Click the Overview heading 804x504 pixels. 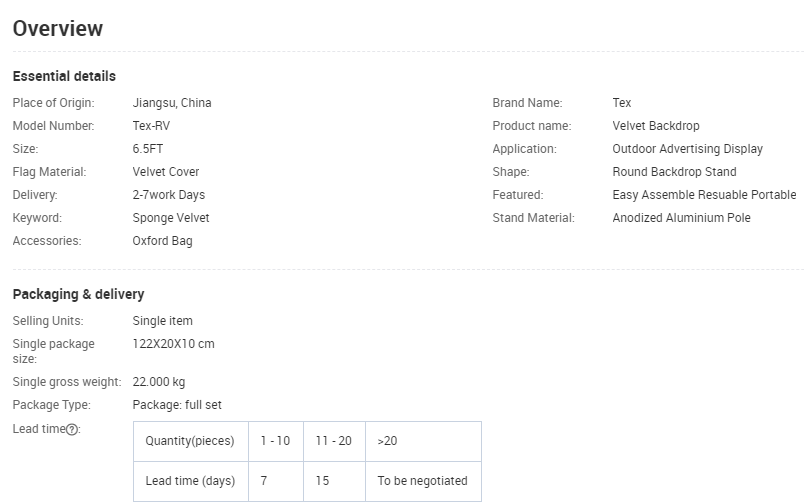[x=58, y=28]
